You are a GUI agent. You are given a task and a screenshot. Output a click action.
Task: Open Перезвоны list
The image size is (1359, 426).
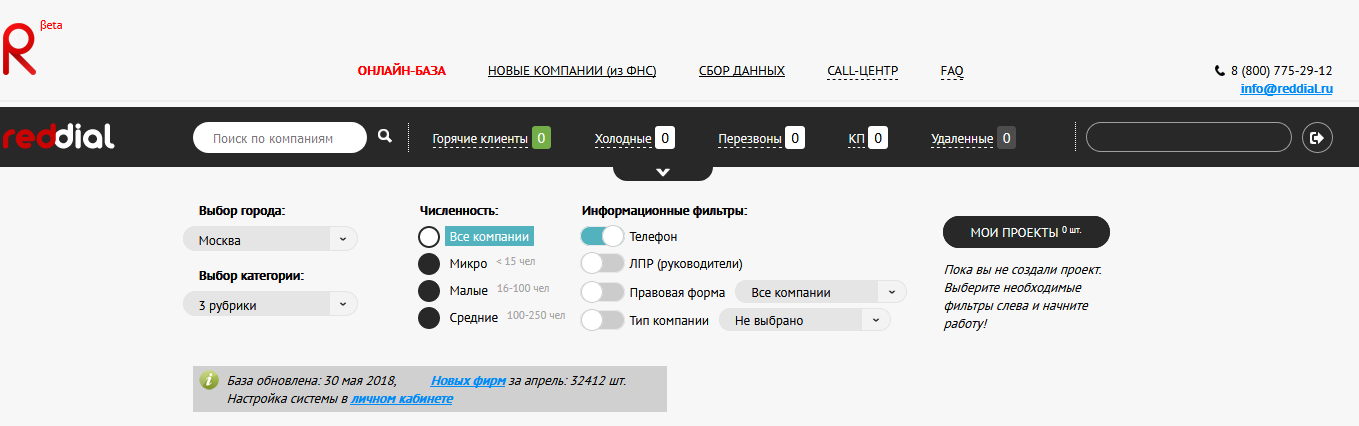pyautogui.click(x=750, y=139)
